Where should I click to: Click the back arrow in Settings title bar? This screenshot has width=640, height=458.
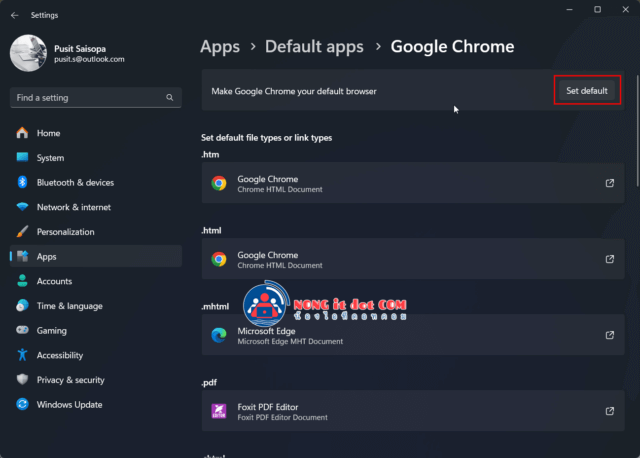click(15, 15)
